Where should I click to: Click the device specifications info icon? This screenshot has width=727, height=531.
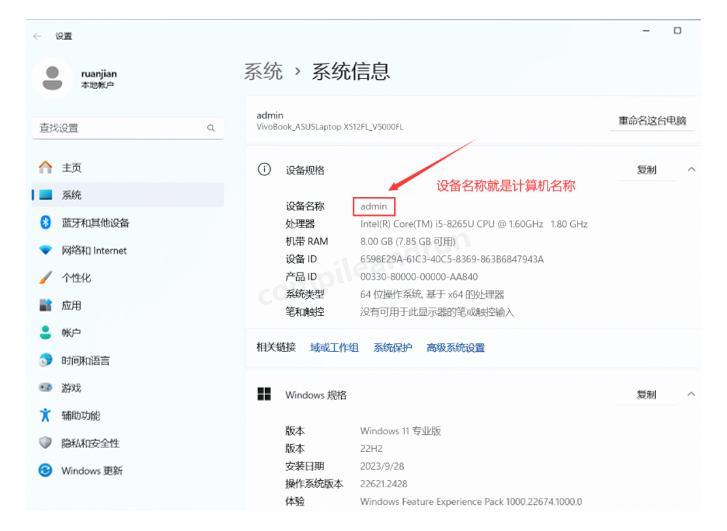(x=264, y=170)
